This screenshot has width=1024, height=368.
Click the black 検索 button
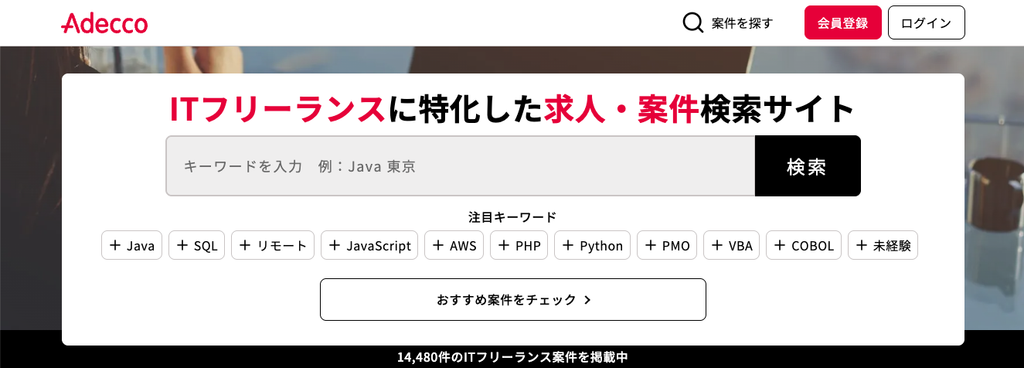tap(807, 166)
